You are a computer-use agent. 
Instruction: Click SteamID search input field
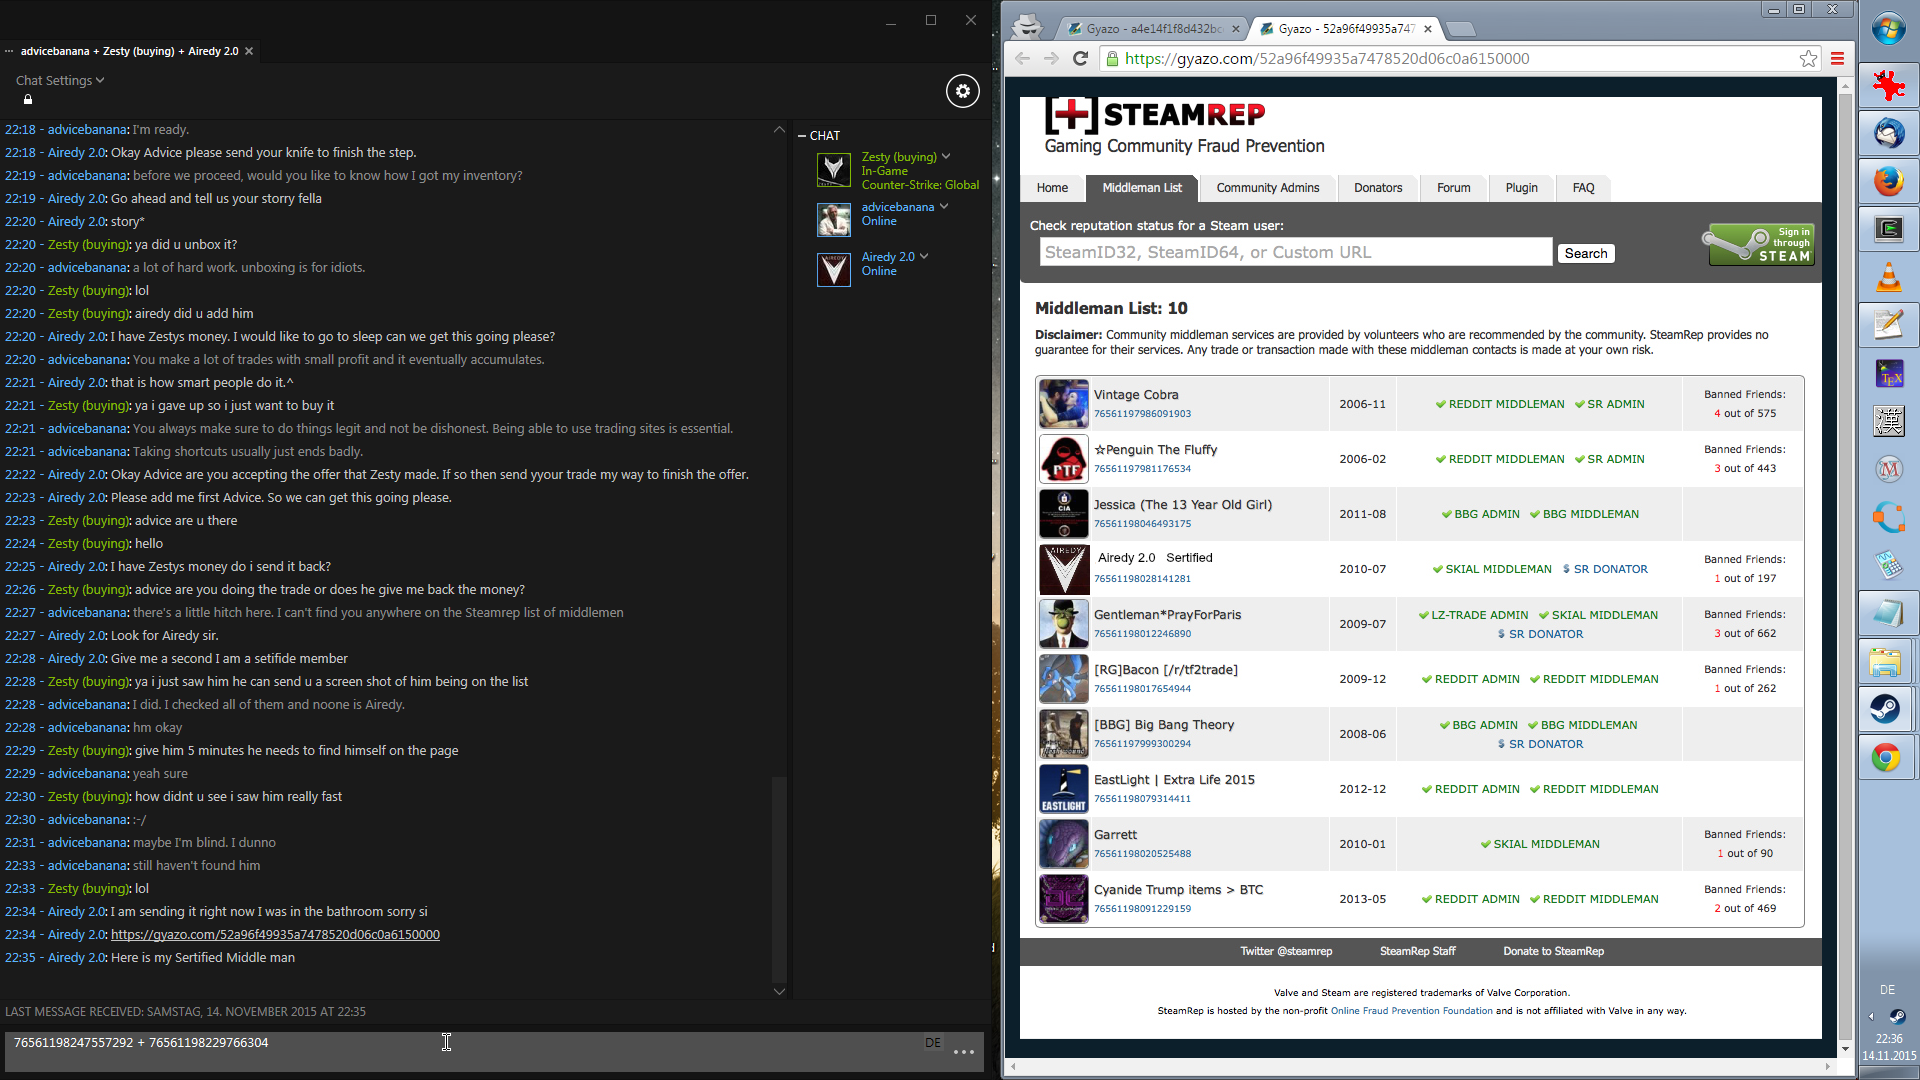pyautogui.click(x=1295, y=252)
